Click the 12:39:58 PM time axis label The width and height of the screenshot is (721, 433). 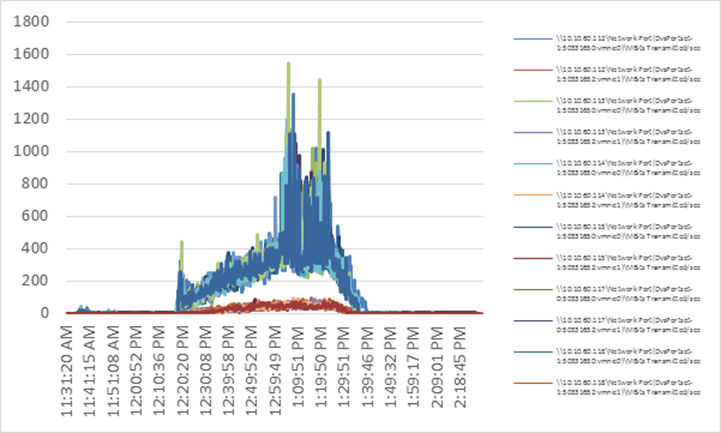coord(229,370)
